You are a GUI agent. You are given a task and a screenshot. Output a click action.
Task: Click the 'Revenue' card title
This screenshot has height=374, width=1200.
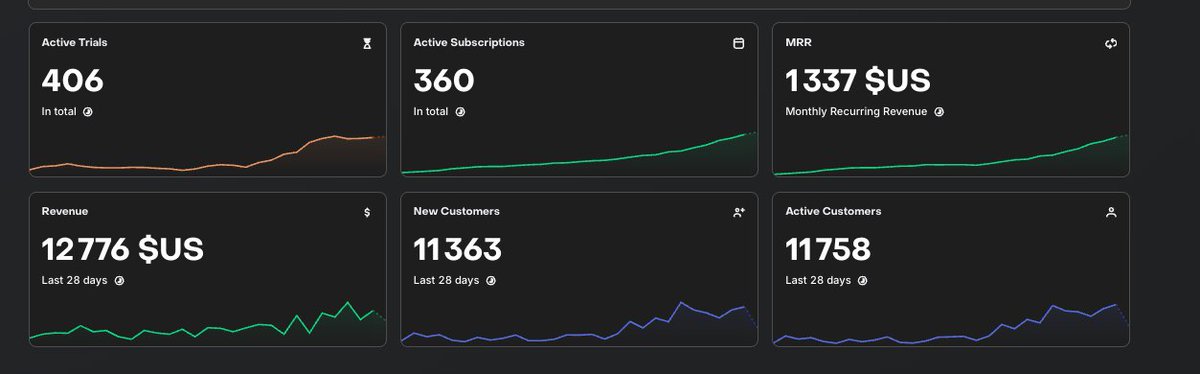tap(65, 212)
